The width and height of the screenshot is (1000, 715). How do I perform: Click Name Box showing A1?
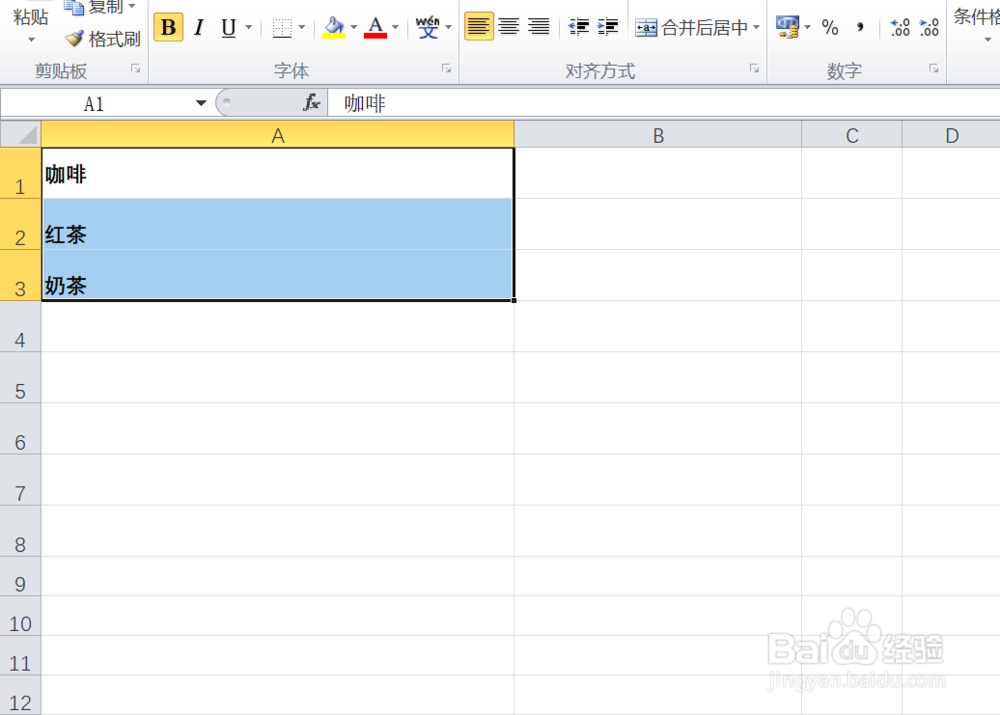tap(96, 103)
